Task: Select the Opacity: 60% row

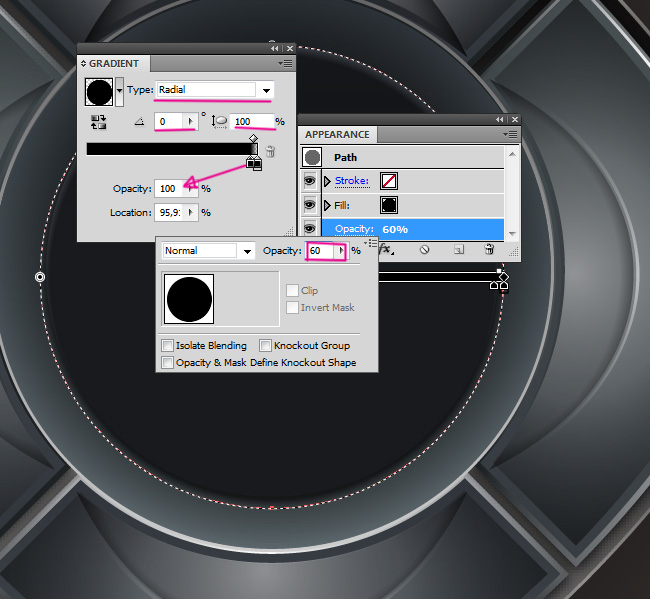Action: [x=413, y=229]
